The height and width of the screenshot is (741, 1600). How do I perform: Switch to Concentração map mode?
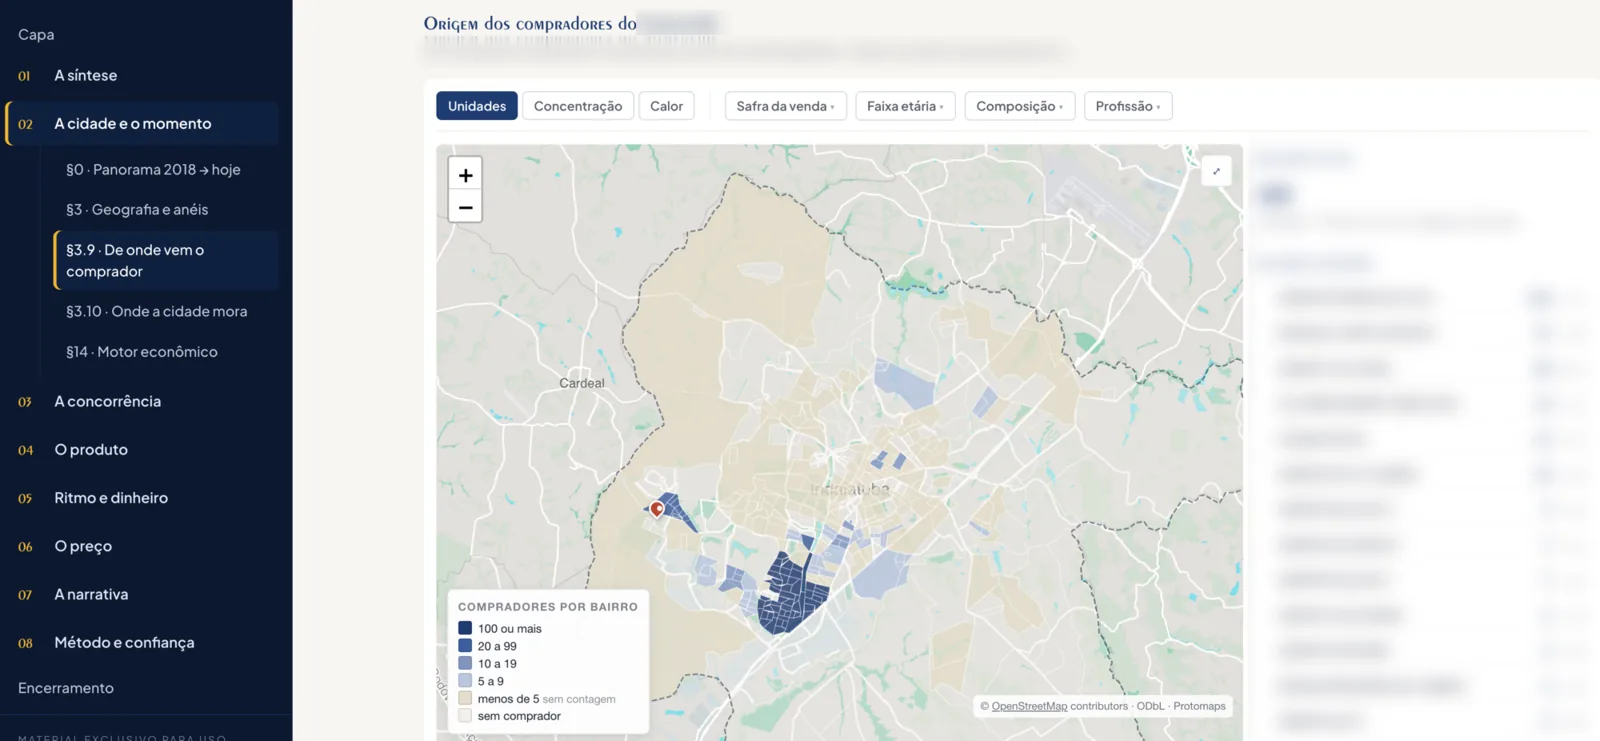tap(578, 106)
